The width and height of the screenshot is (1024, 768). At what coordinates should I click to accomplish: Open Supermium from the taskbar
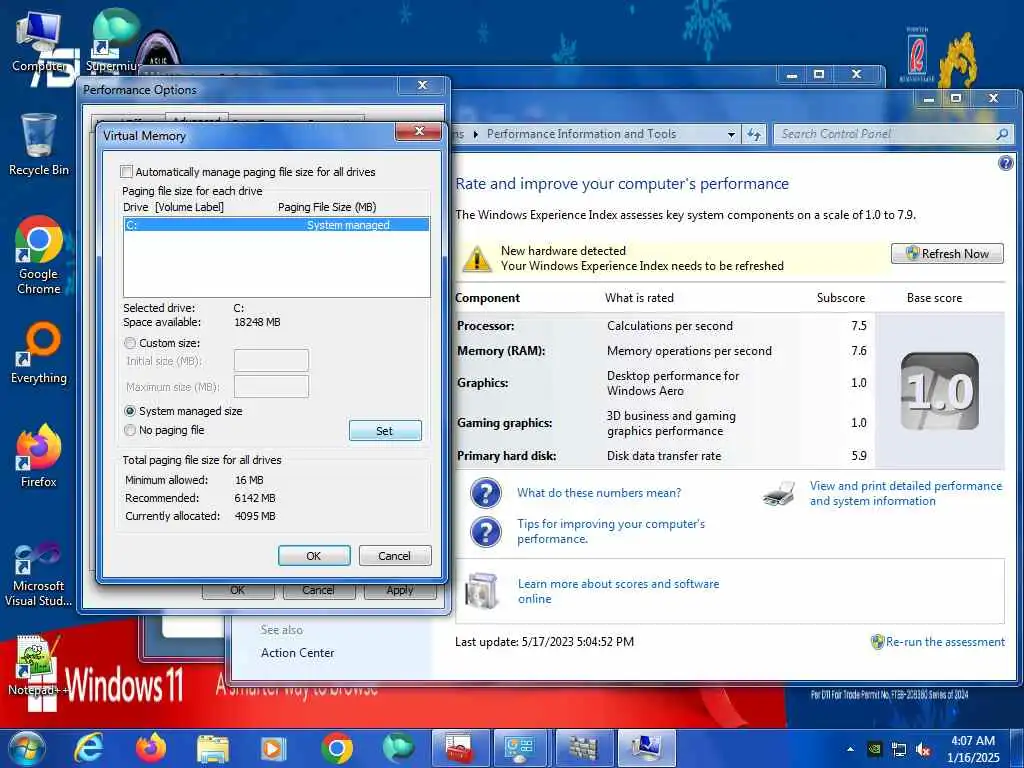[x=398, y=748]
